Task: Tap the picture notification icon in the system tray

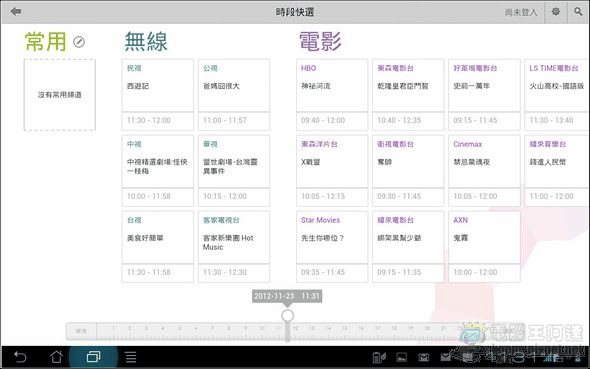Action: point(401,357)
